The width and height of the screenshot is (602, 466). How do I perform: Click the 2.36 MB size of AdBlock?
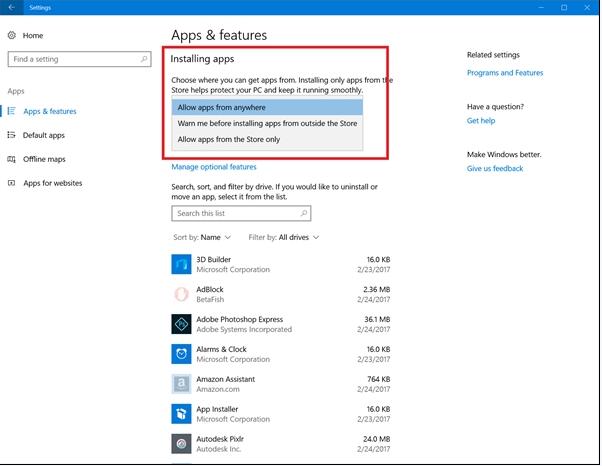point(377,289)
